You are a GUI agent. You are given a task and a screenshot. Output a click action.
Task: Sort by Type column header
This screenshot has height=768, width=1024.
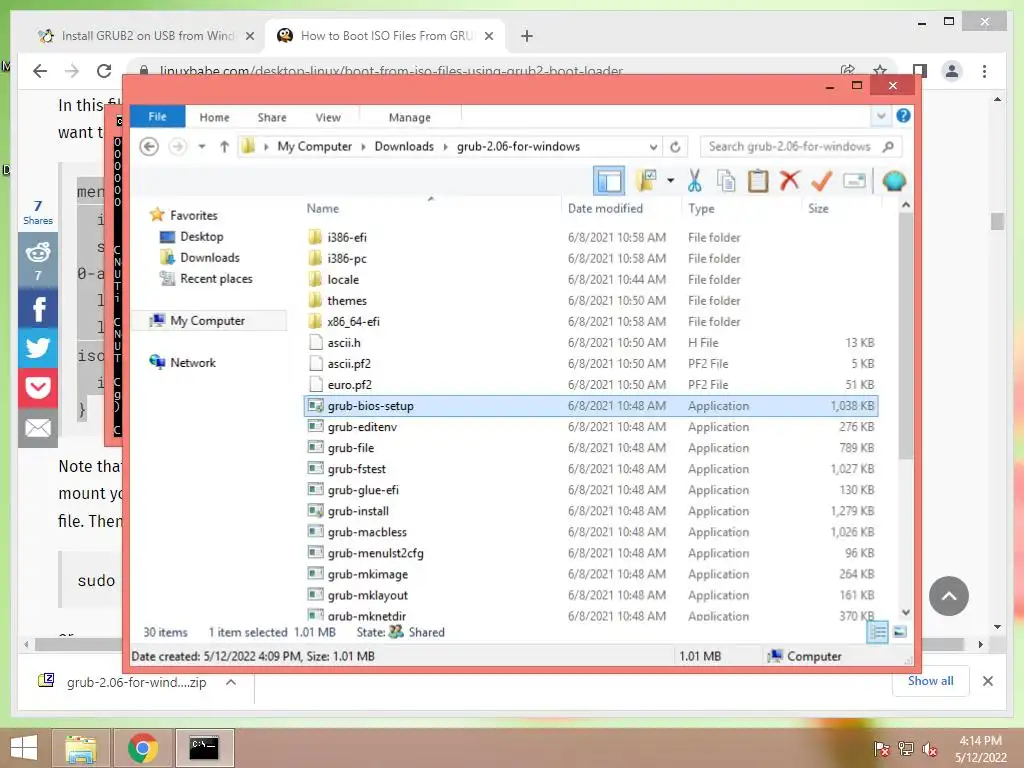(701, 208)
